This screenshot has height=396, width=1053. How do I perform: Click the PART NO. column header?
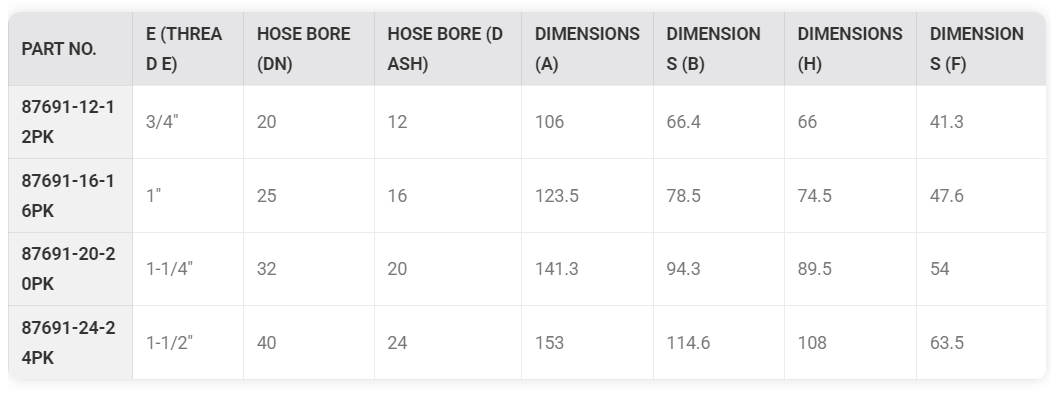pos(59,49)
